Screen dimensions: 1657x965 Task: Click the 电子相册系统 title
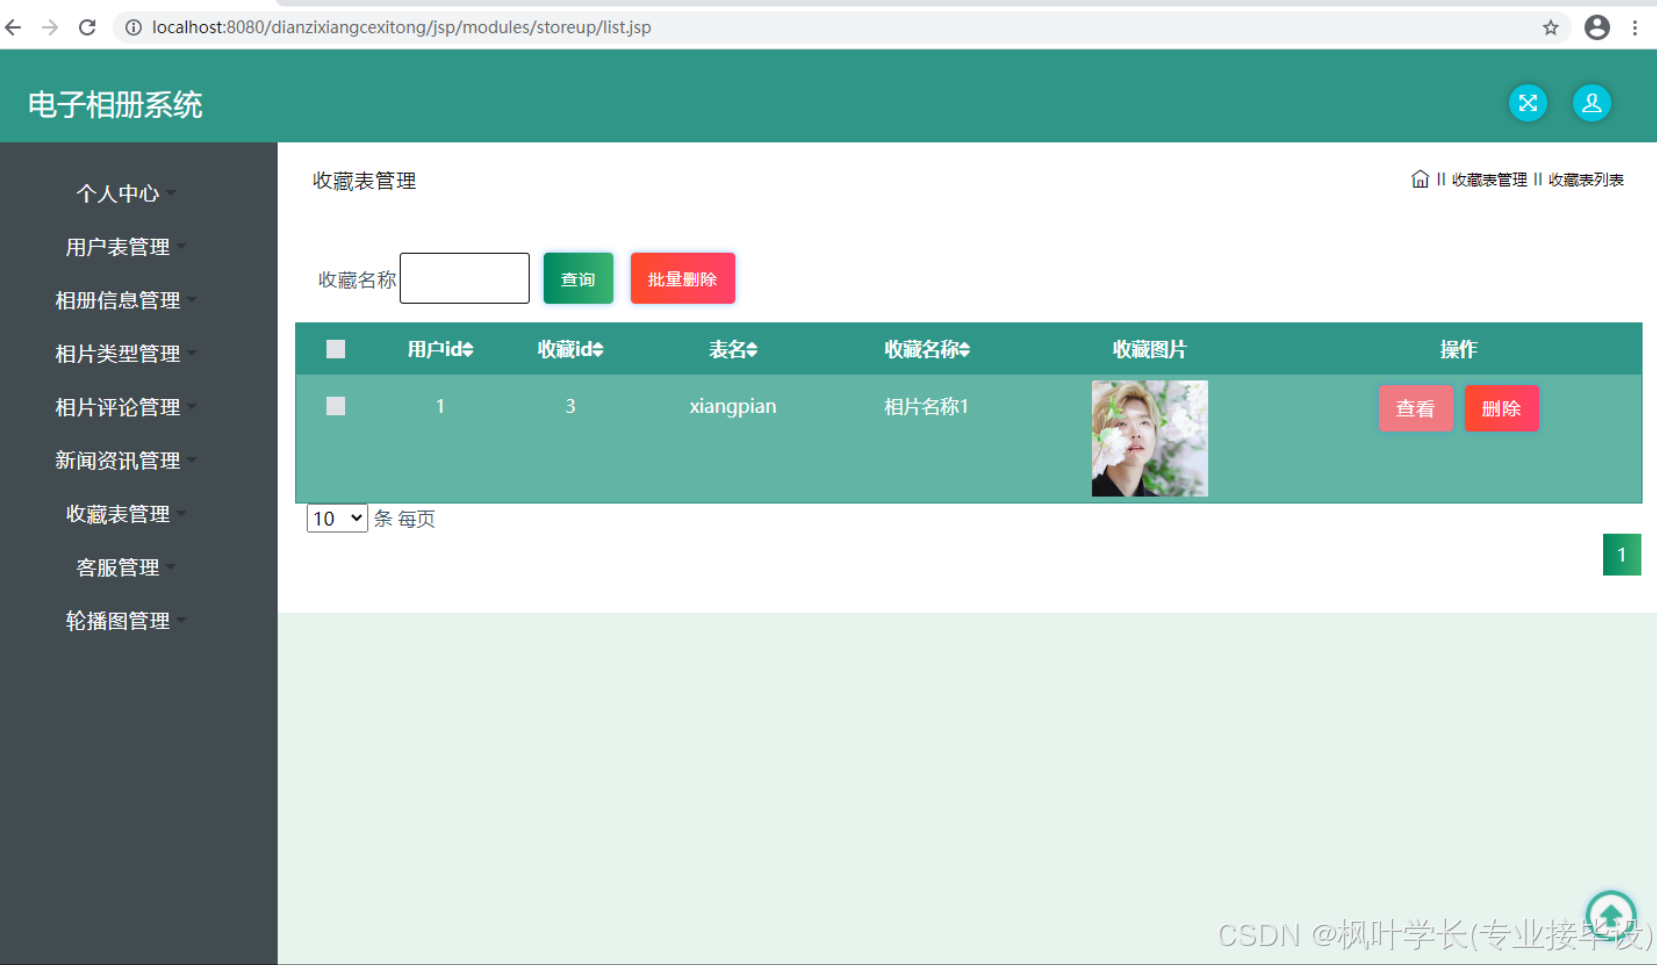tap(115, 104)
